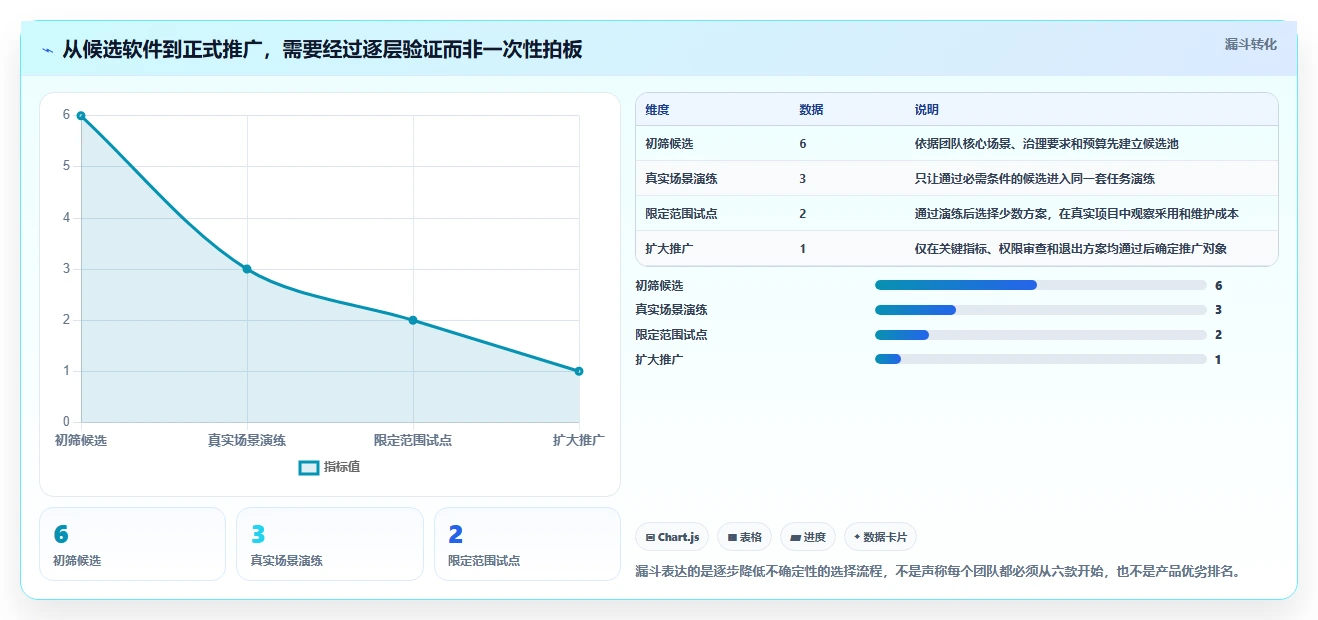Click the x-axis label 初筛候选

coord(81,440)
